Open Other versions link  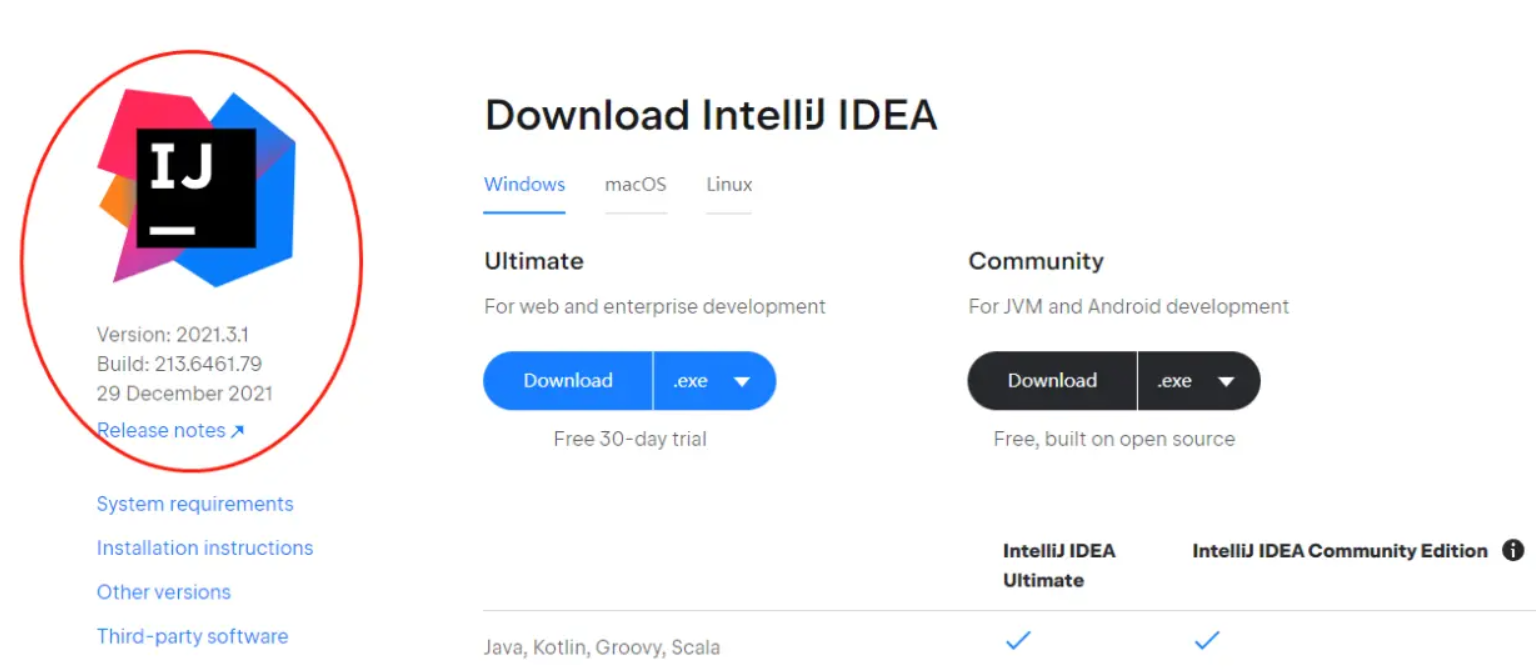click(164, 592)
